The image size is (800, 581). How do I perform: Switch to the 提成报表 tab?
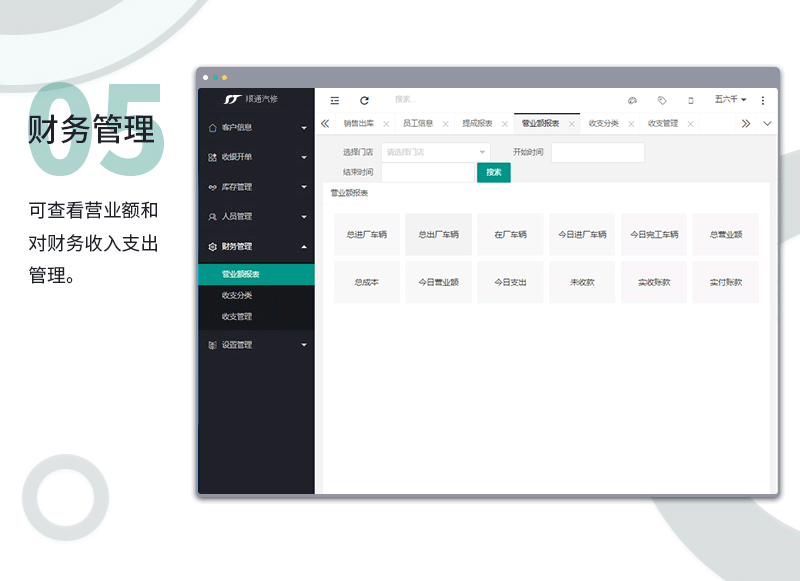[476, 124]
